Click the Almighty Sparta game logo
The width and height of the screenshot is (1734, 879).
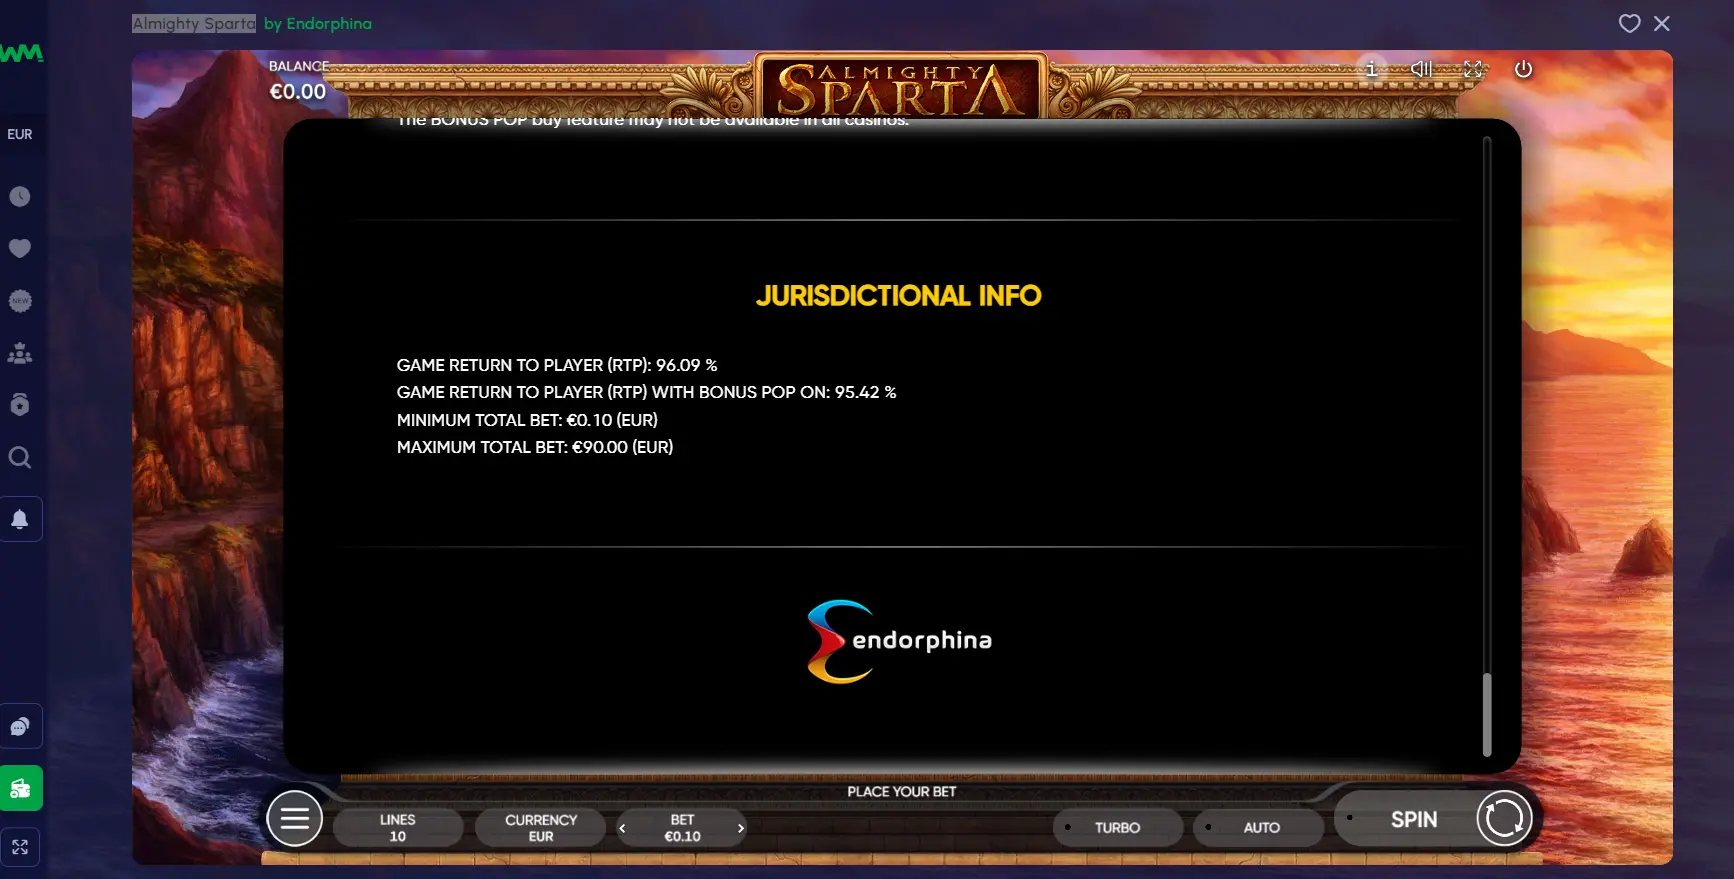(x=900, y=87)
